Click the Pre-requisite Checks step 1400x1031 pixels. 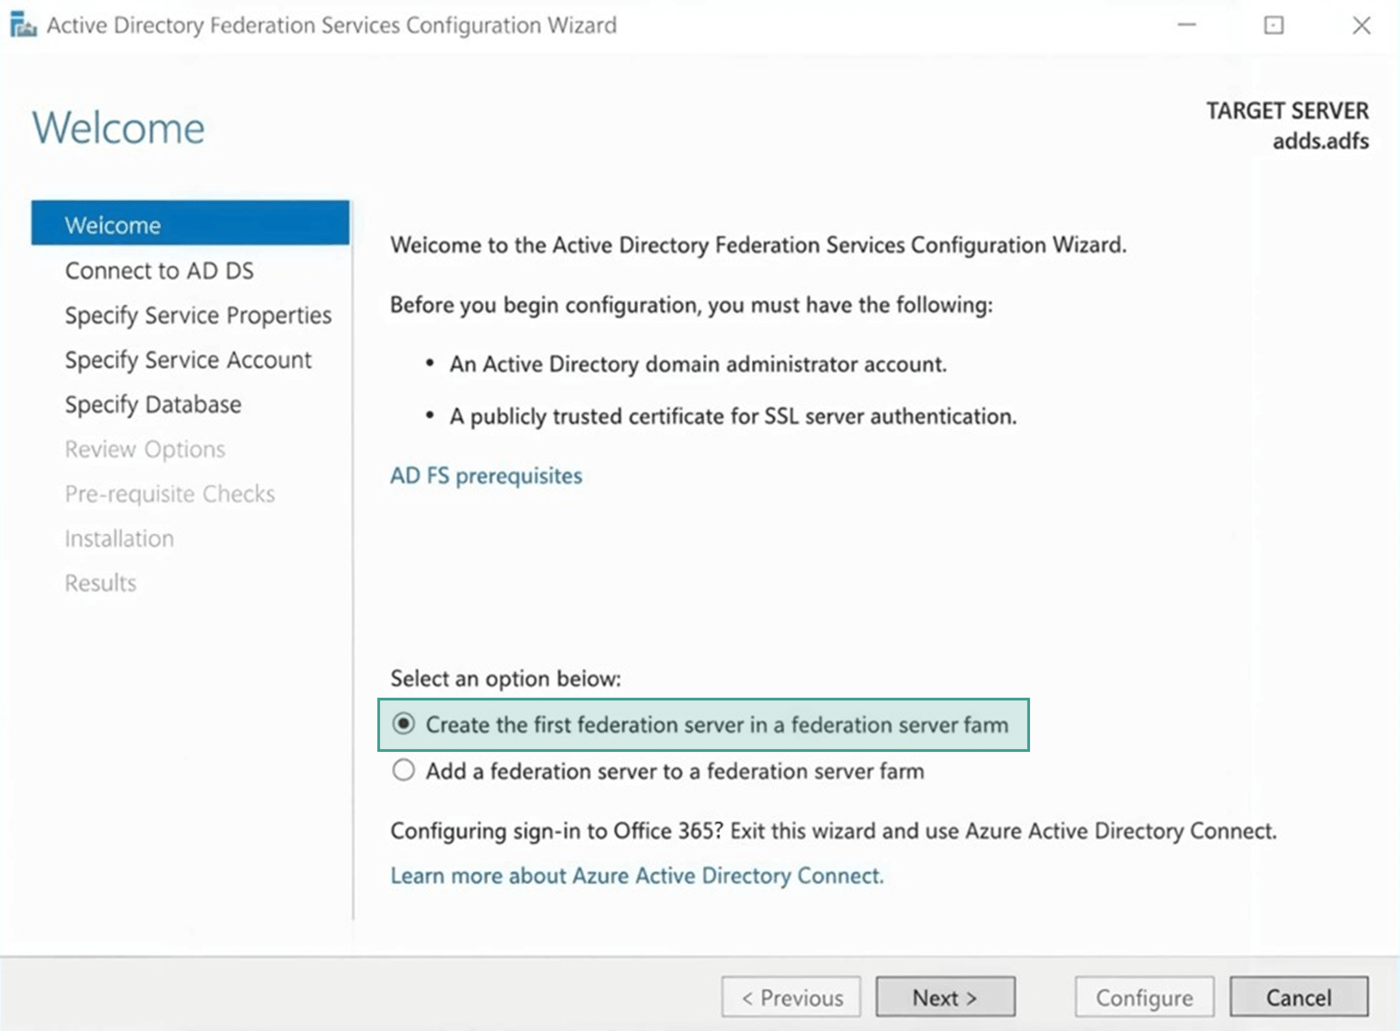(169, 494)
